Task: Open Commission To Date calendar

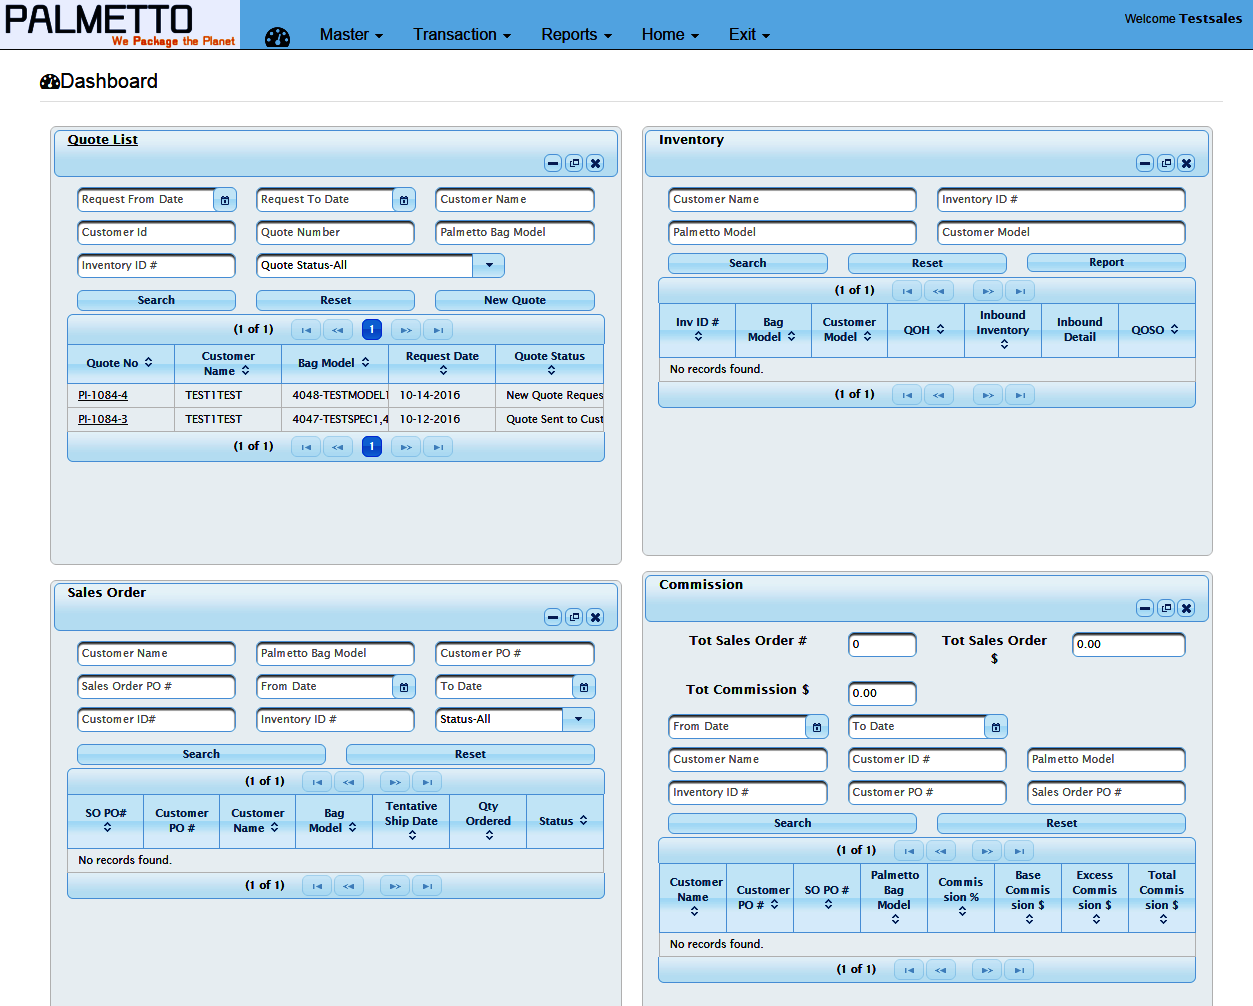Action: pyautogui.click(x=996, y=727)
